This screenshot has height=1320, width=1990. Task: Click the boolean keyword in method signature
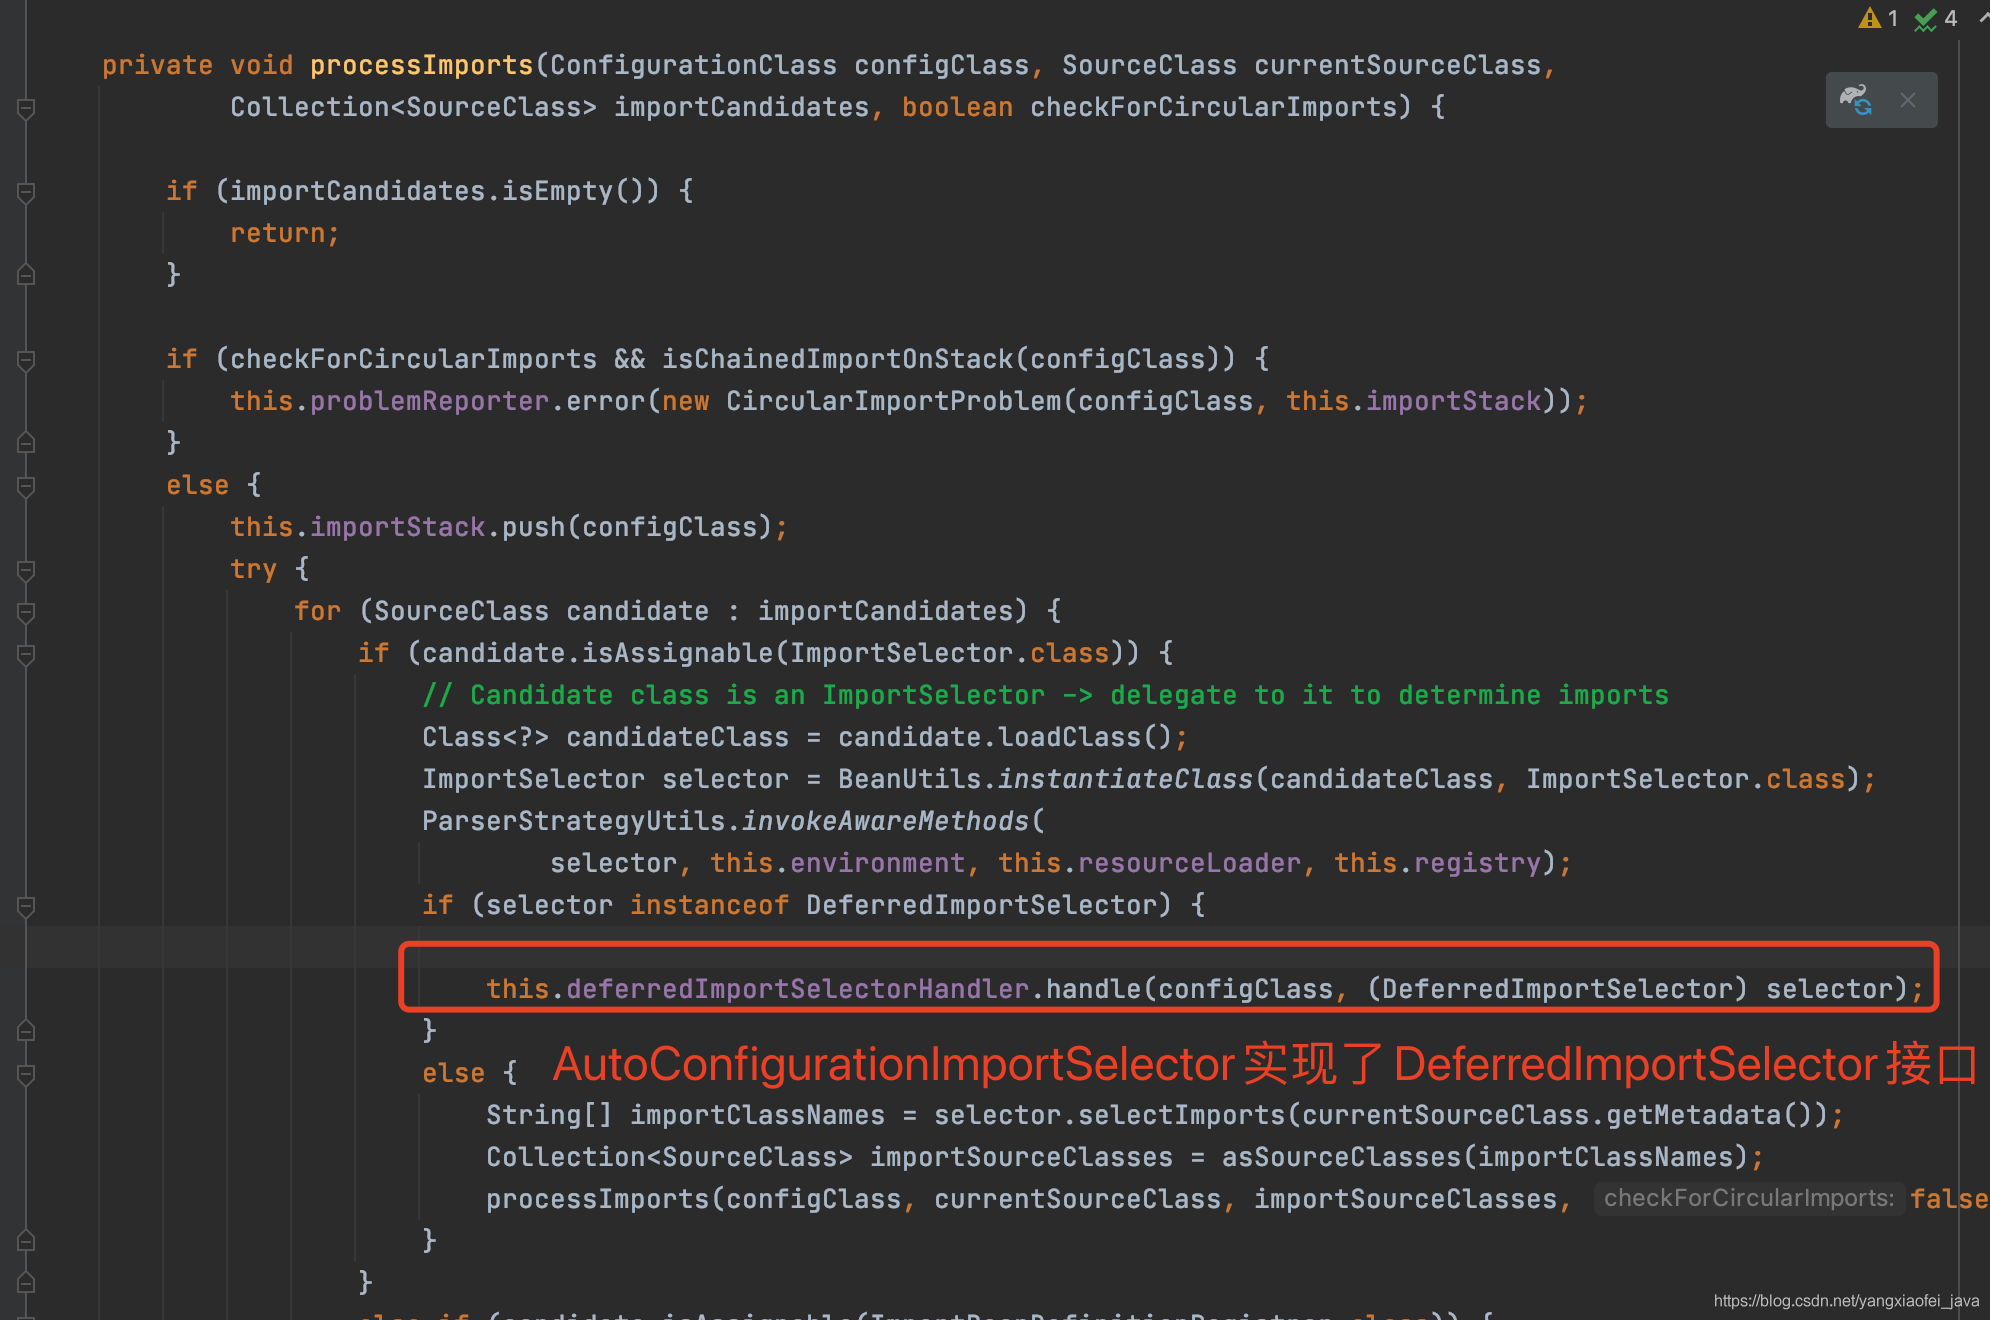pos(958,108)
